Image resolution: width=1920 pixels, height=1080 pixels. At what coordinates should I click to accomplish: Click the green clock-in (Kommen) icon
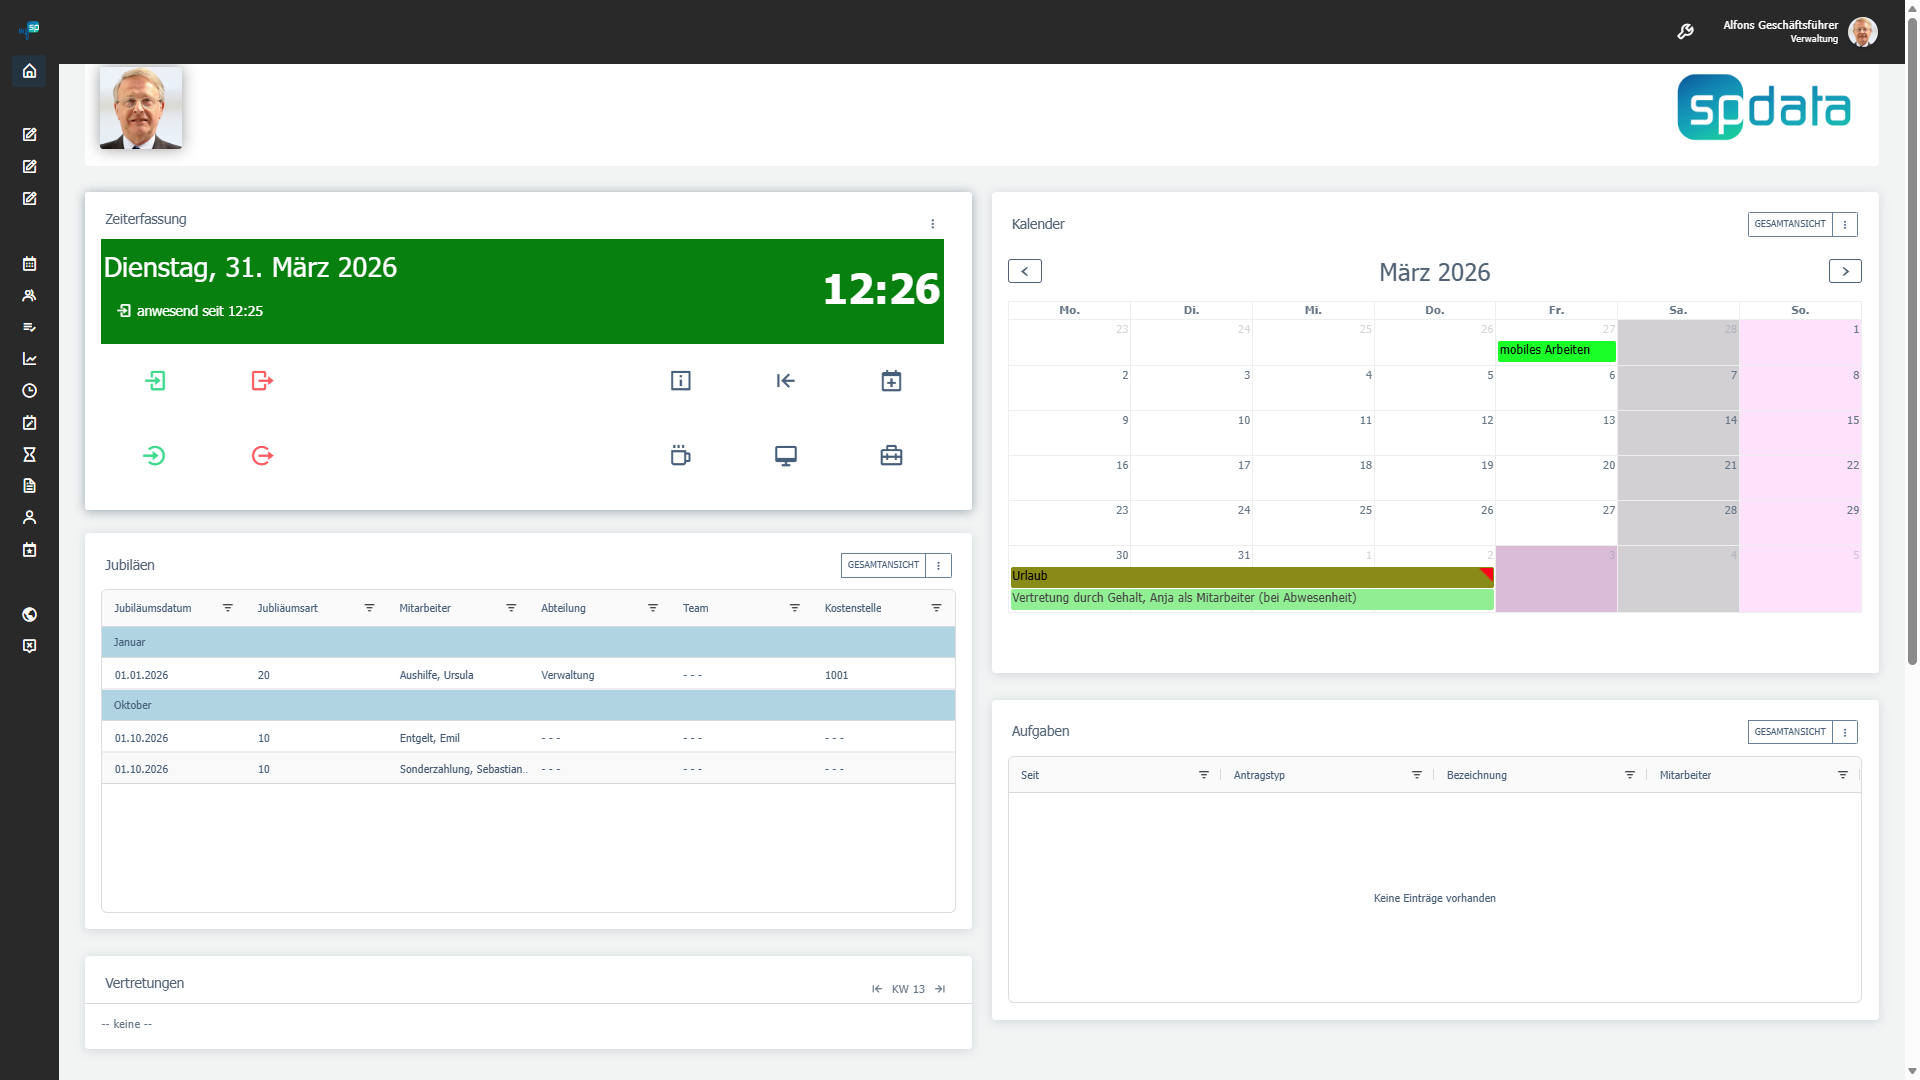tap(155, 381)
